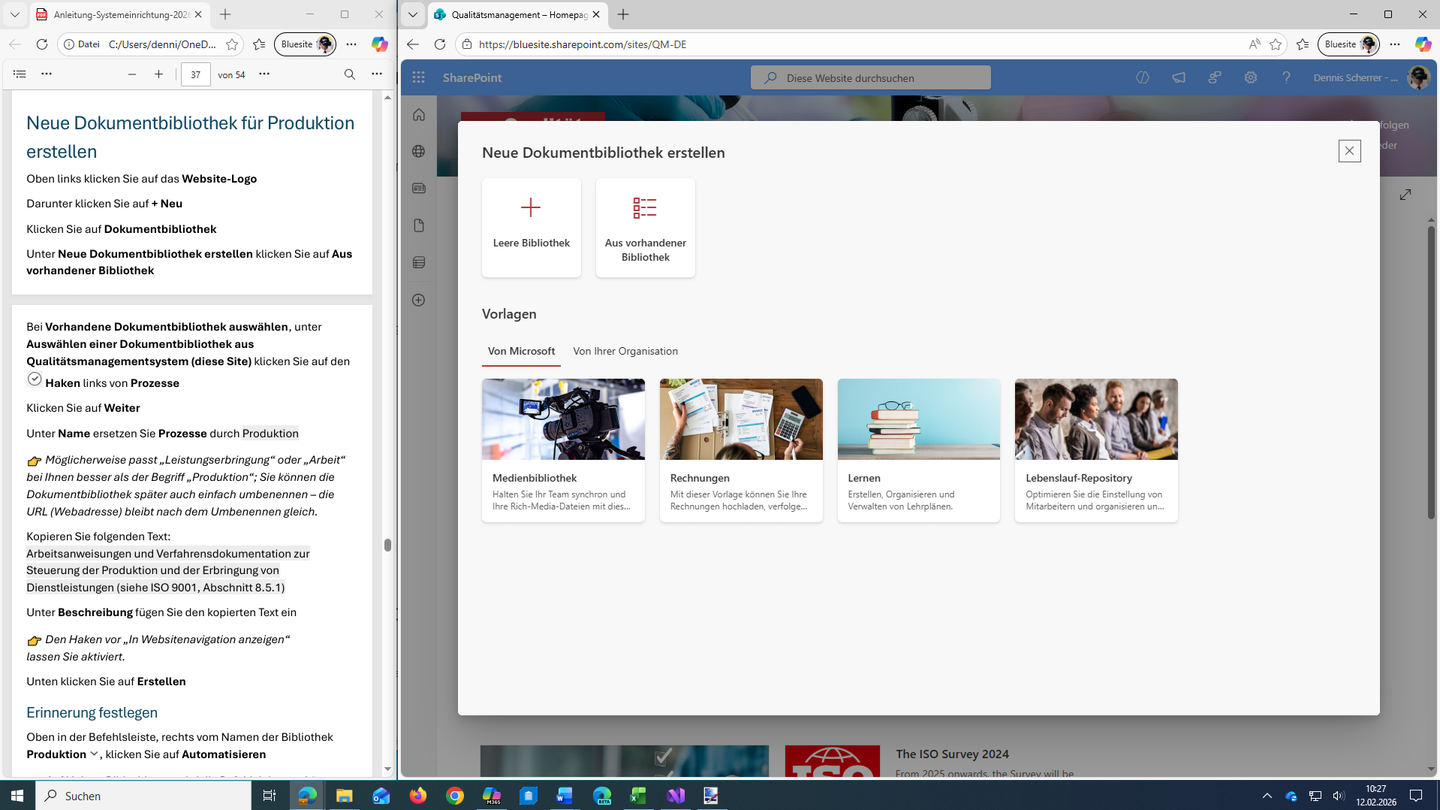Click the PDF page number field

(x=196, y=74)
